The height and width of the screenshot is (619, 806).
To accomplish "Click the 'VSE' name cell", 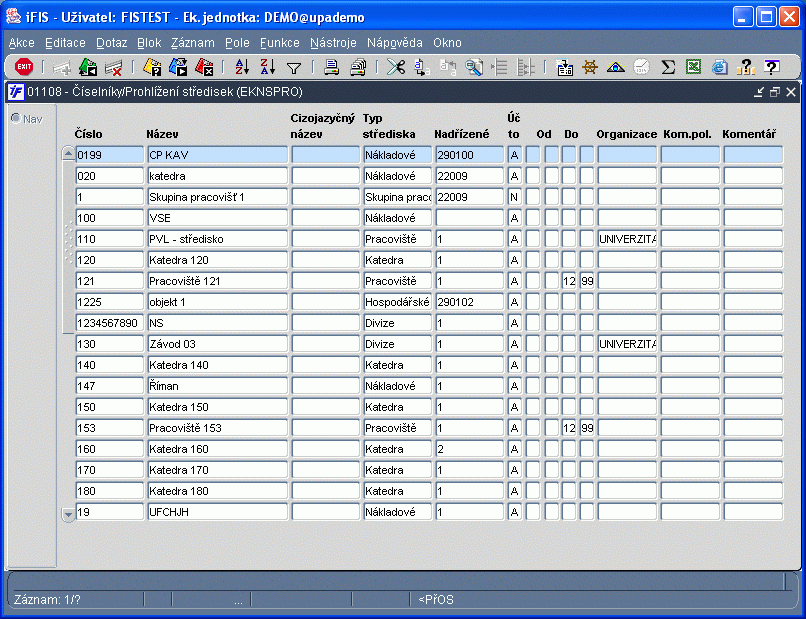I will pyautogui.click(x=217, y=218).
